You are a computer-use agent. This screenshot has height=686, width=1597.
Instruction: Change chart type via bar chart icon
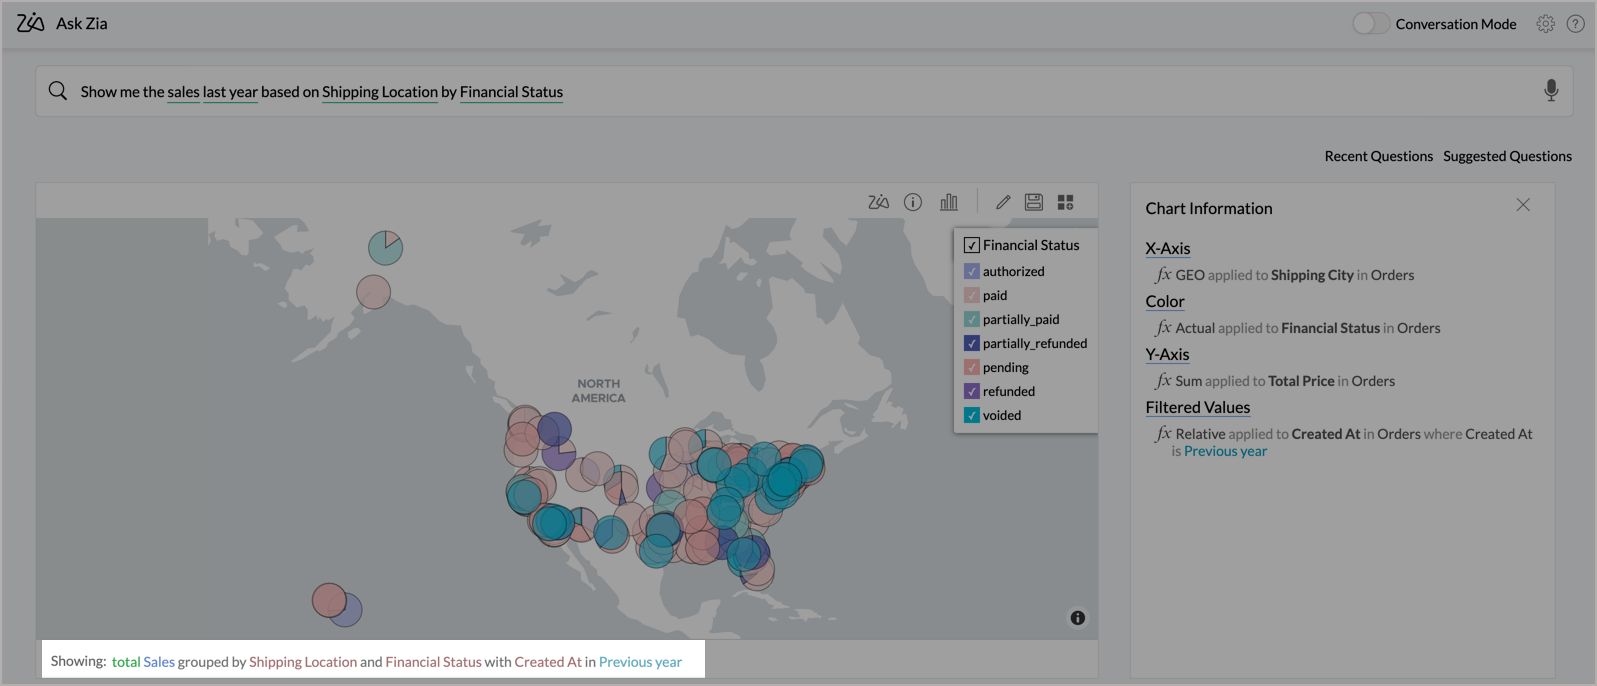click(x=948, y=202)
